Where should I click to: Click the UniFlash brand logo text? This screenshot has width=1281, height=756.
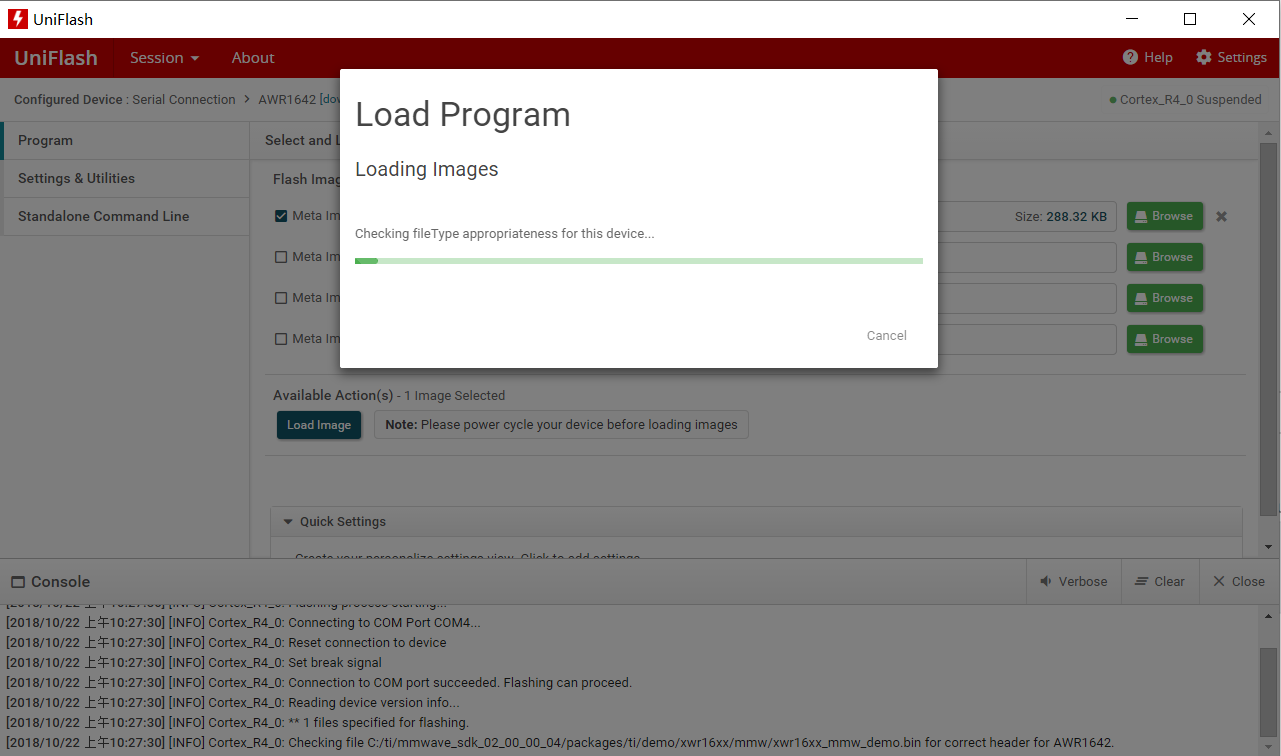tap(56, 58)
